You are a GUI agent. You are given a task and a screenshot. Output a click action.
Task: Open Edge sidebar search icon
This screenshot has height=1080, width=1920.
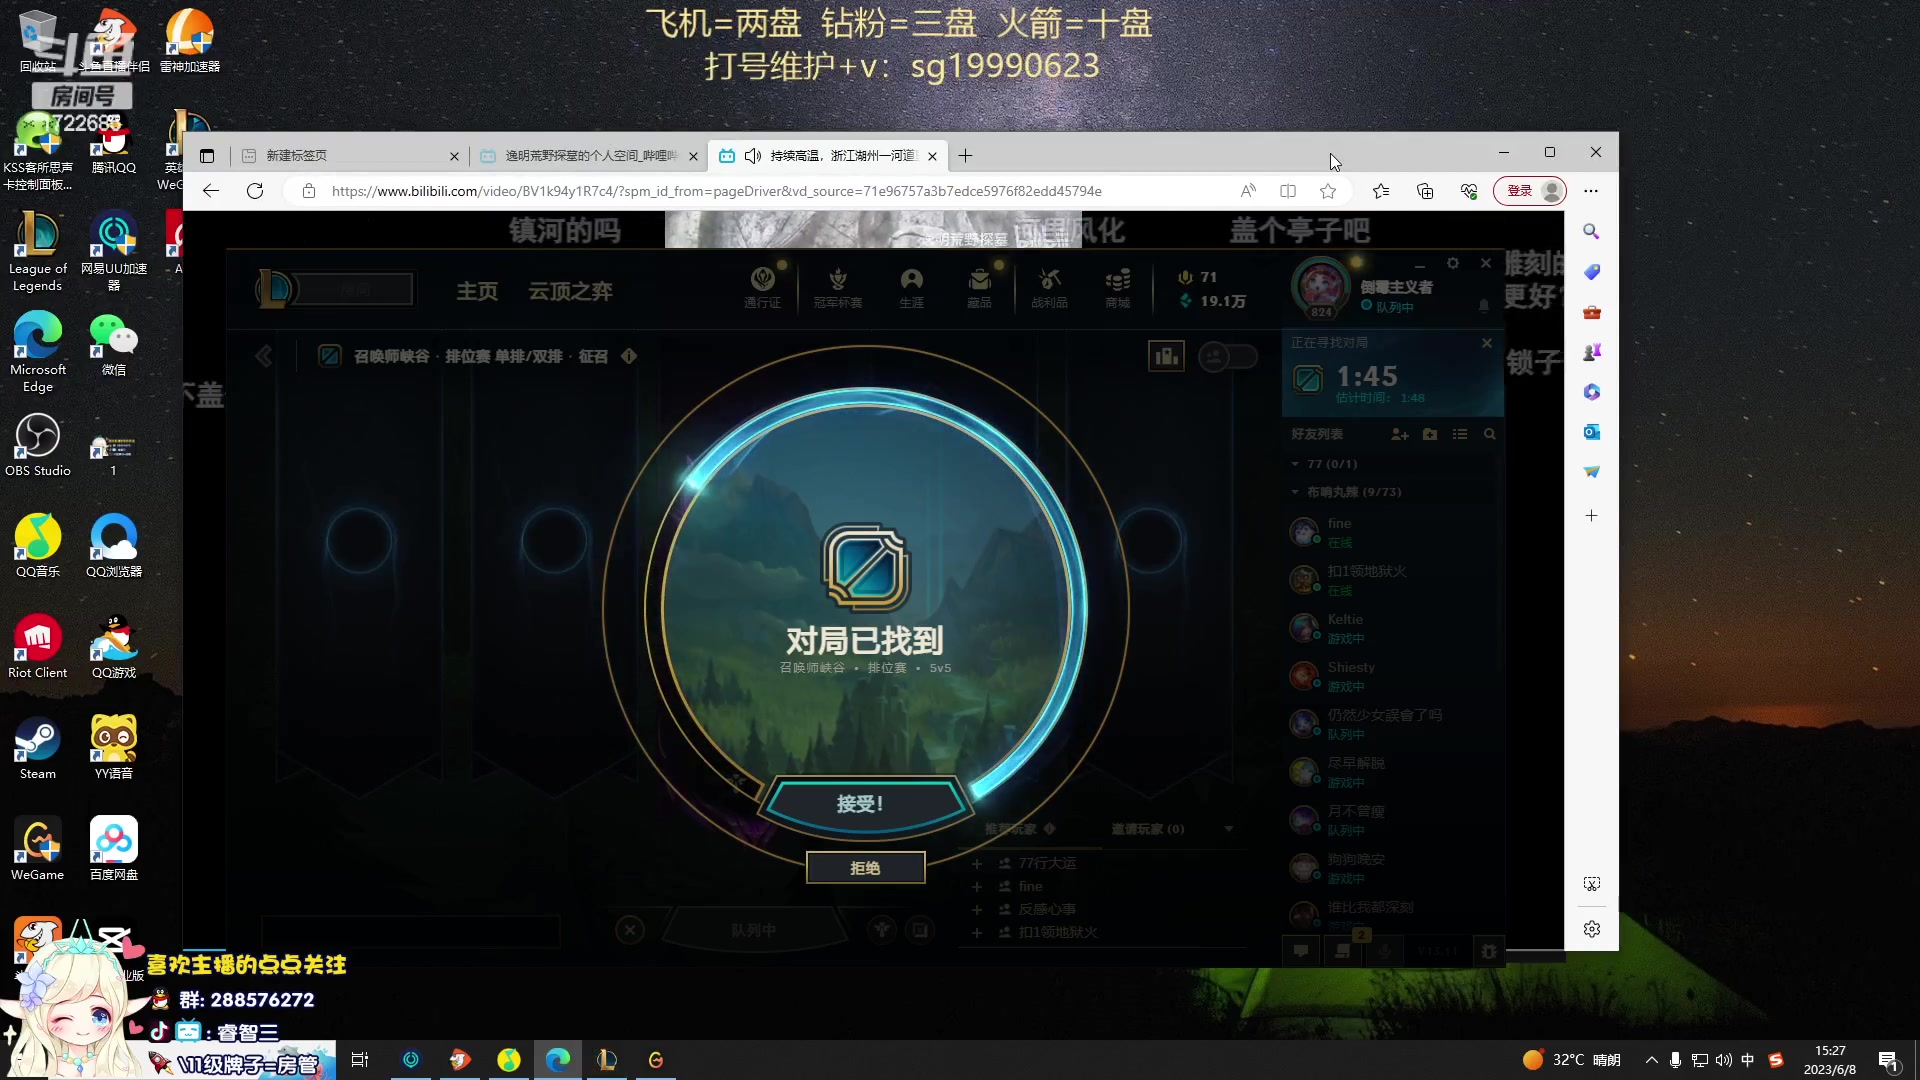click(1591, 232)
